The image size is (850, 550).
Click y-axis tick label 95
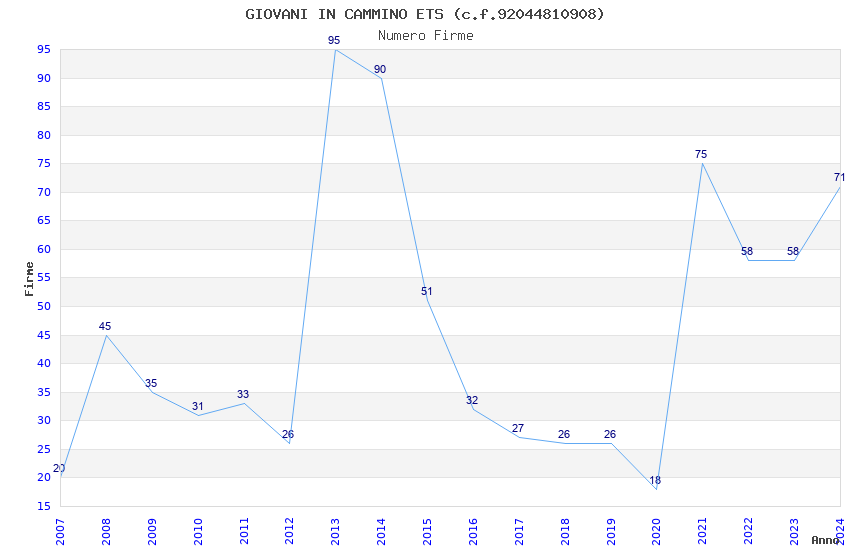(x=44, y=49)
